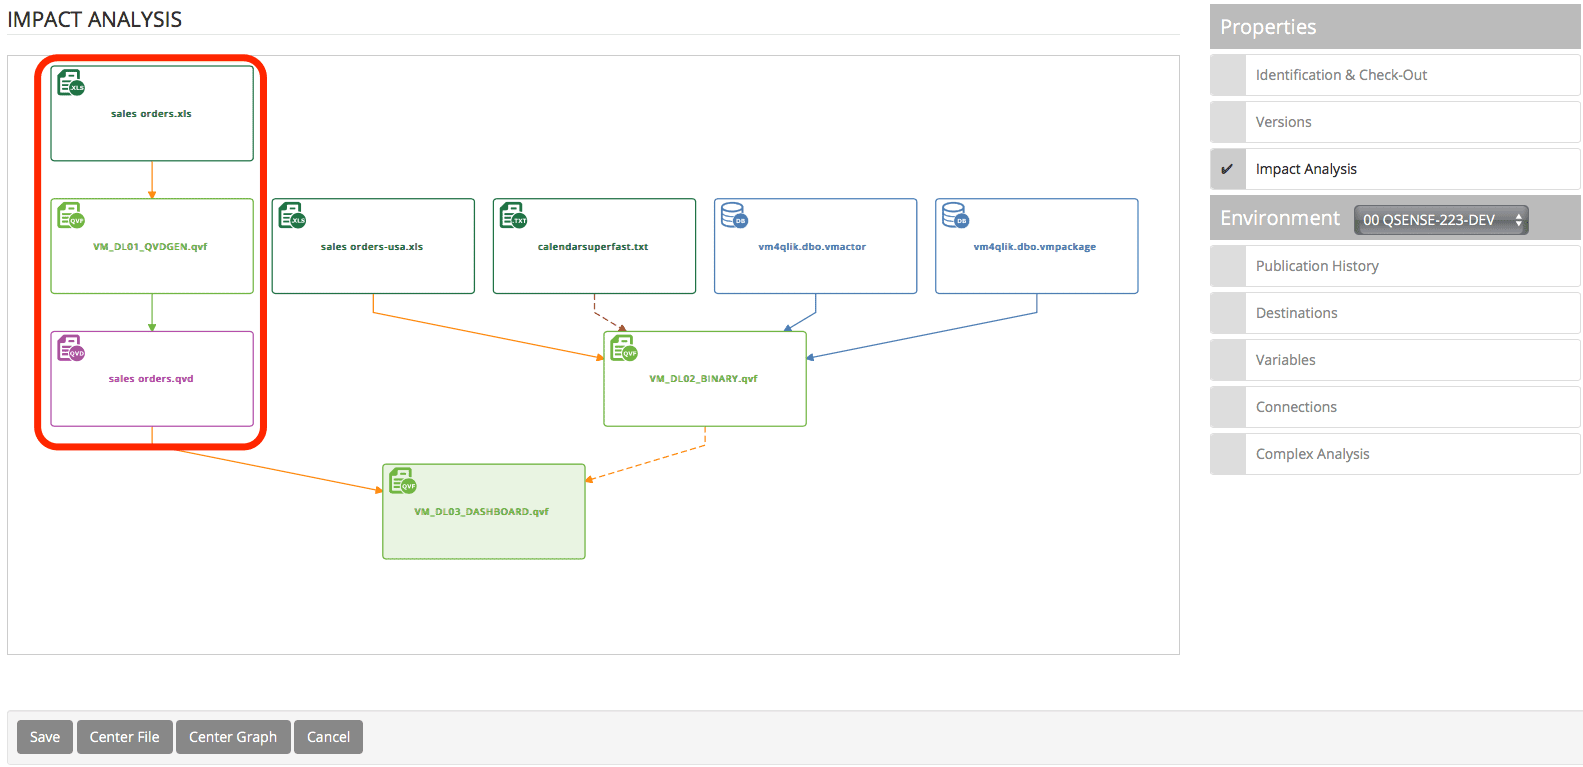1583x767 pixels.
Task: Toggle the Impact Analysis checkmark box
Action: click(1227, 169)
